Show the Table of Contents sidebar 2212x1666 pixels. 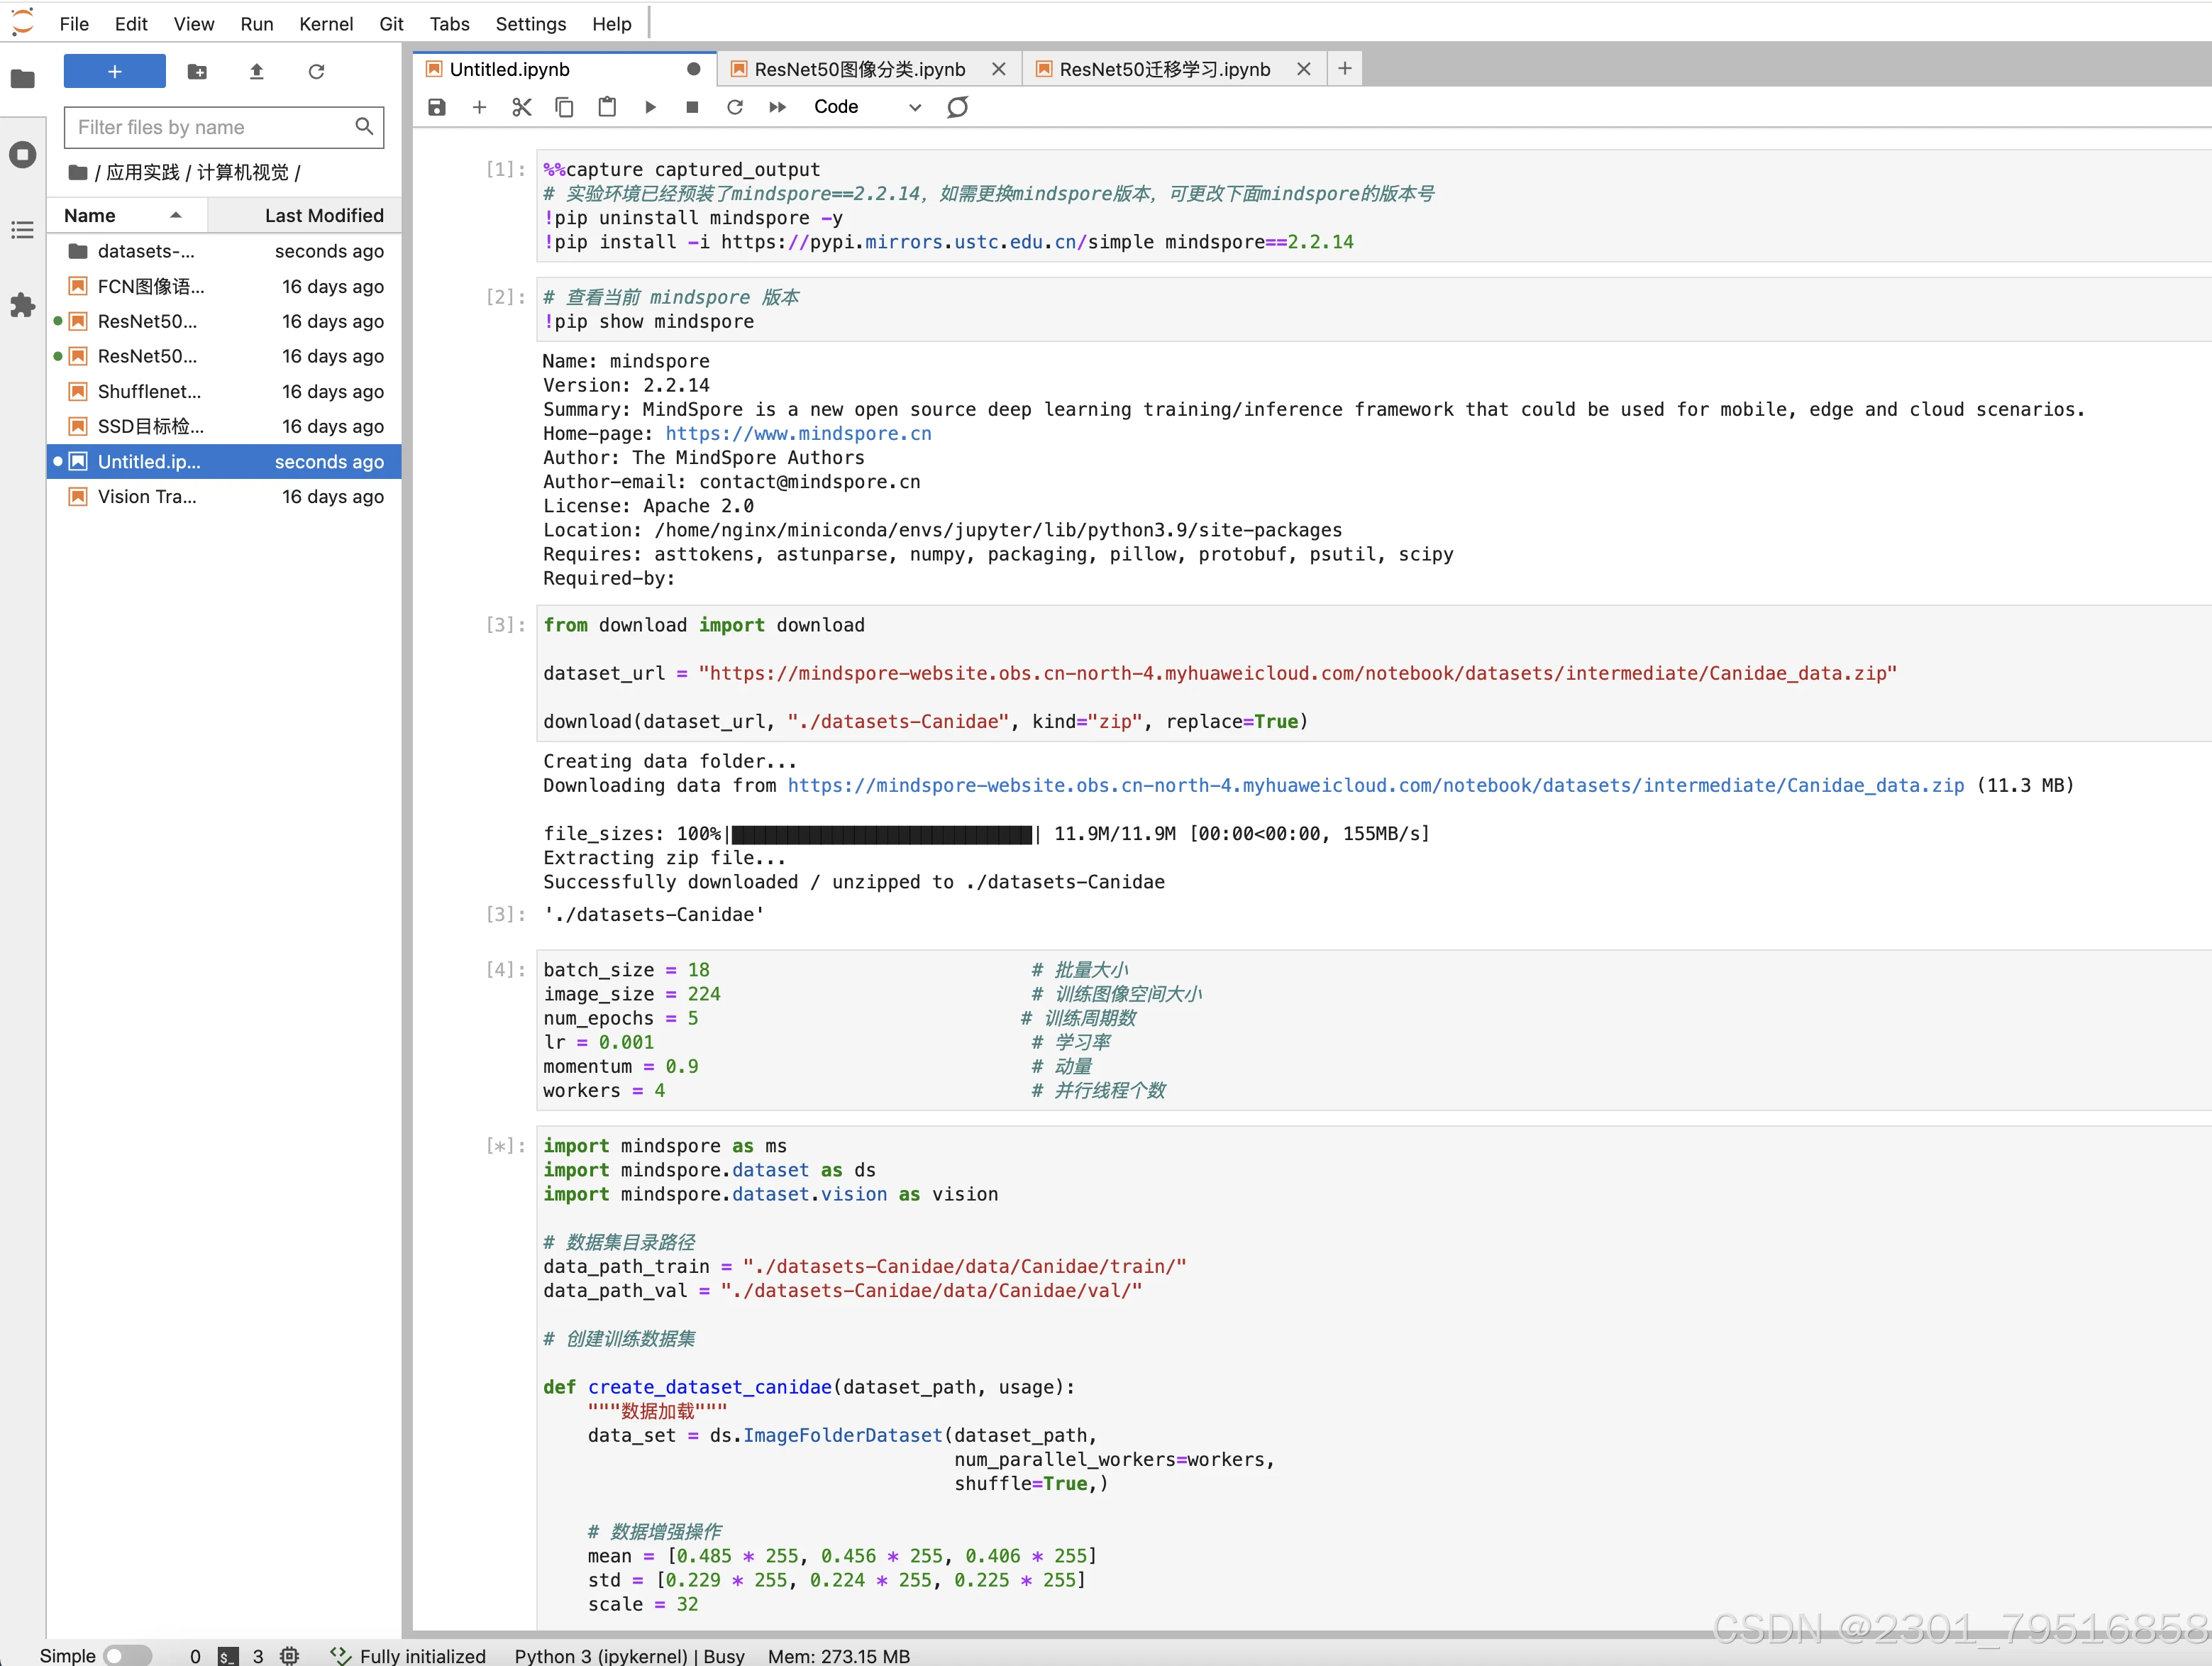click(22, 231)
